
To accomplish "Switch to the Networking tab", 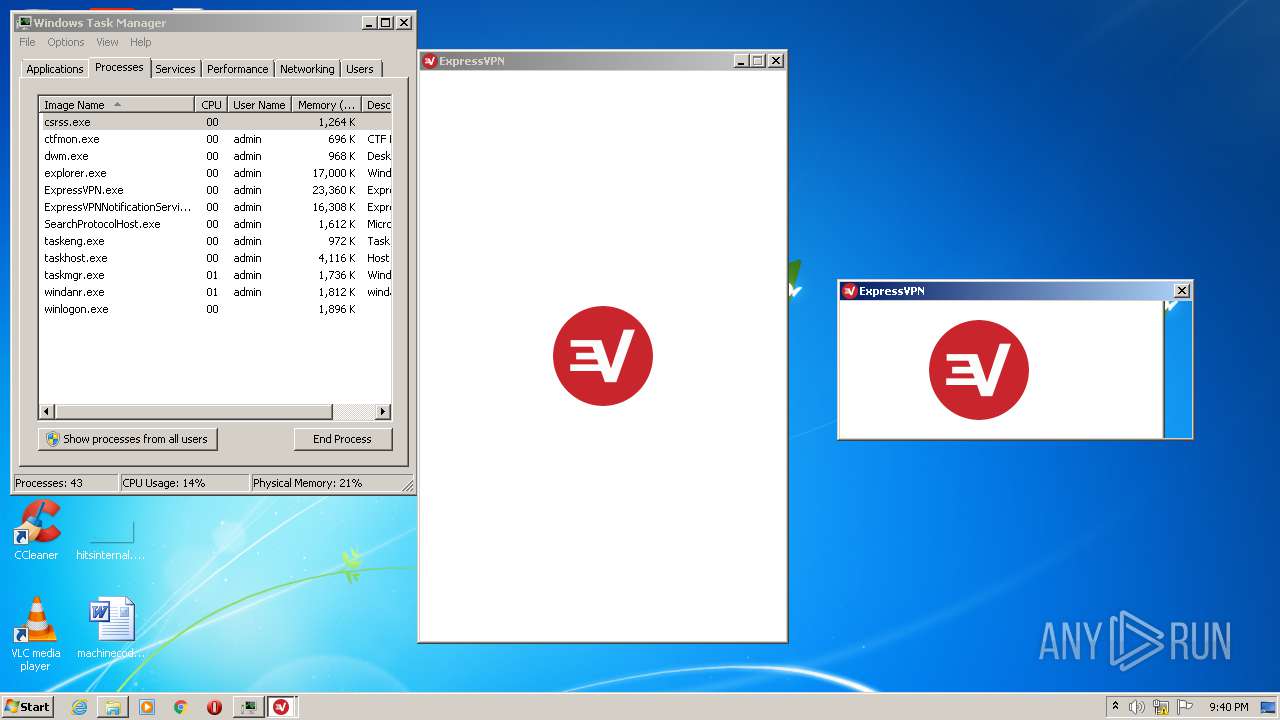I will click(x=307, y=69).
